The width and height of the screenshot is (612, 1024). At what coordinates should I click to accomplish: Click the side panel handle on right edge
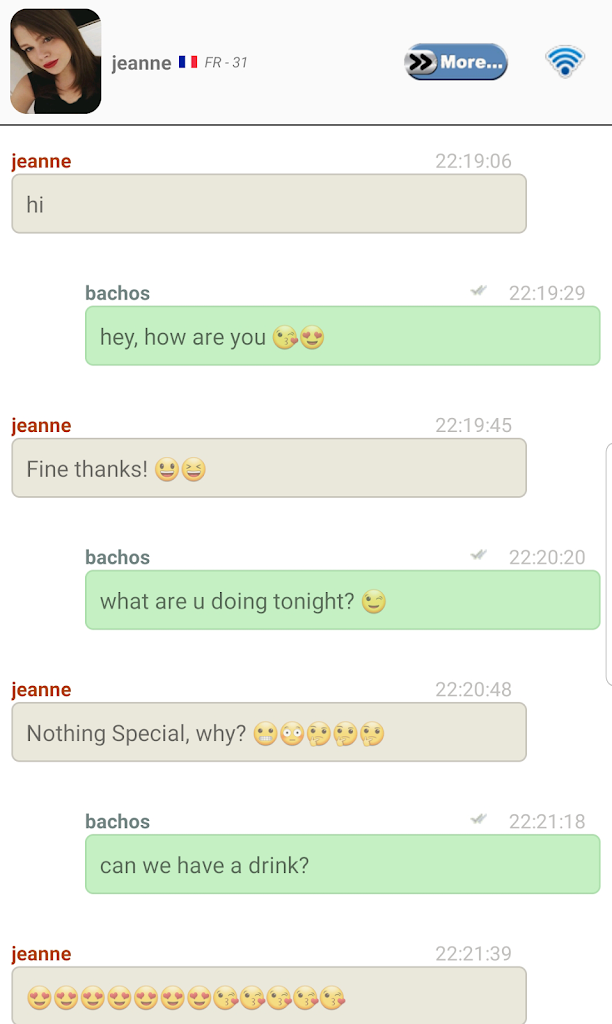point(609,565)
